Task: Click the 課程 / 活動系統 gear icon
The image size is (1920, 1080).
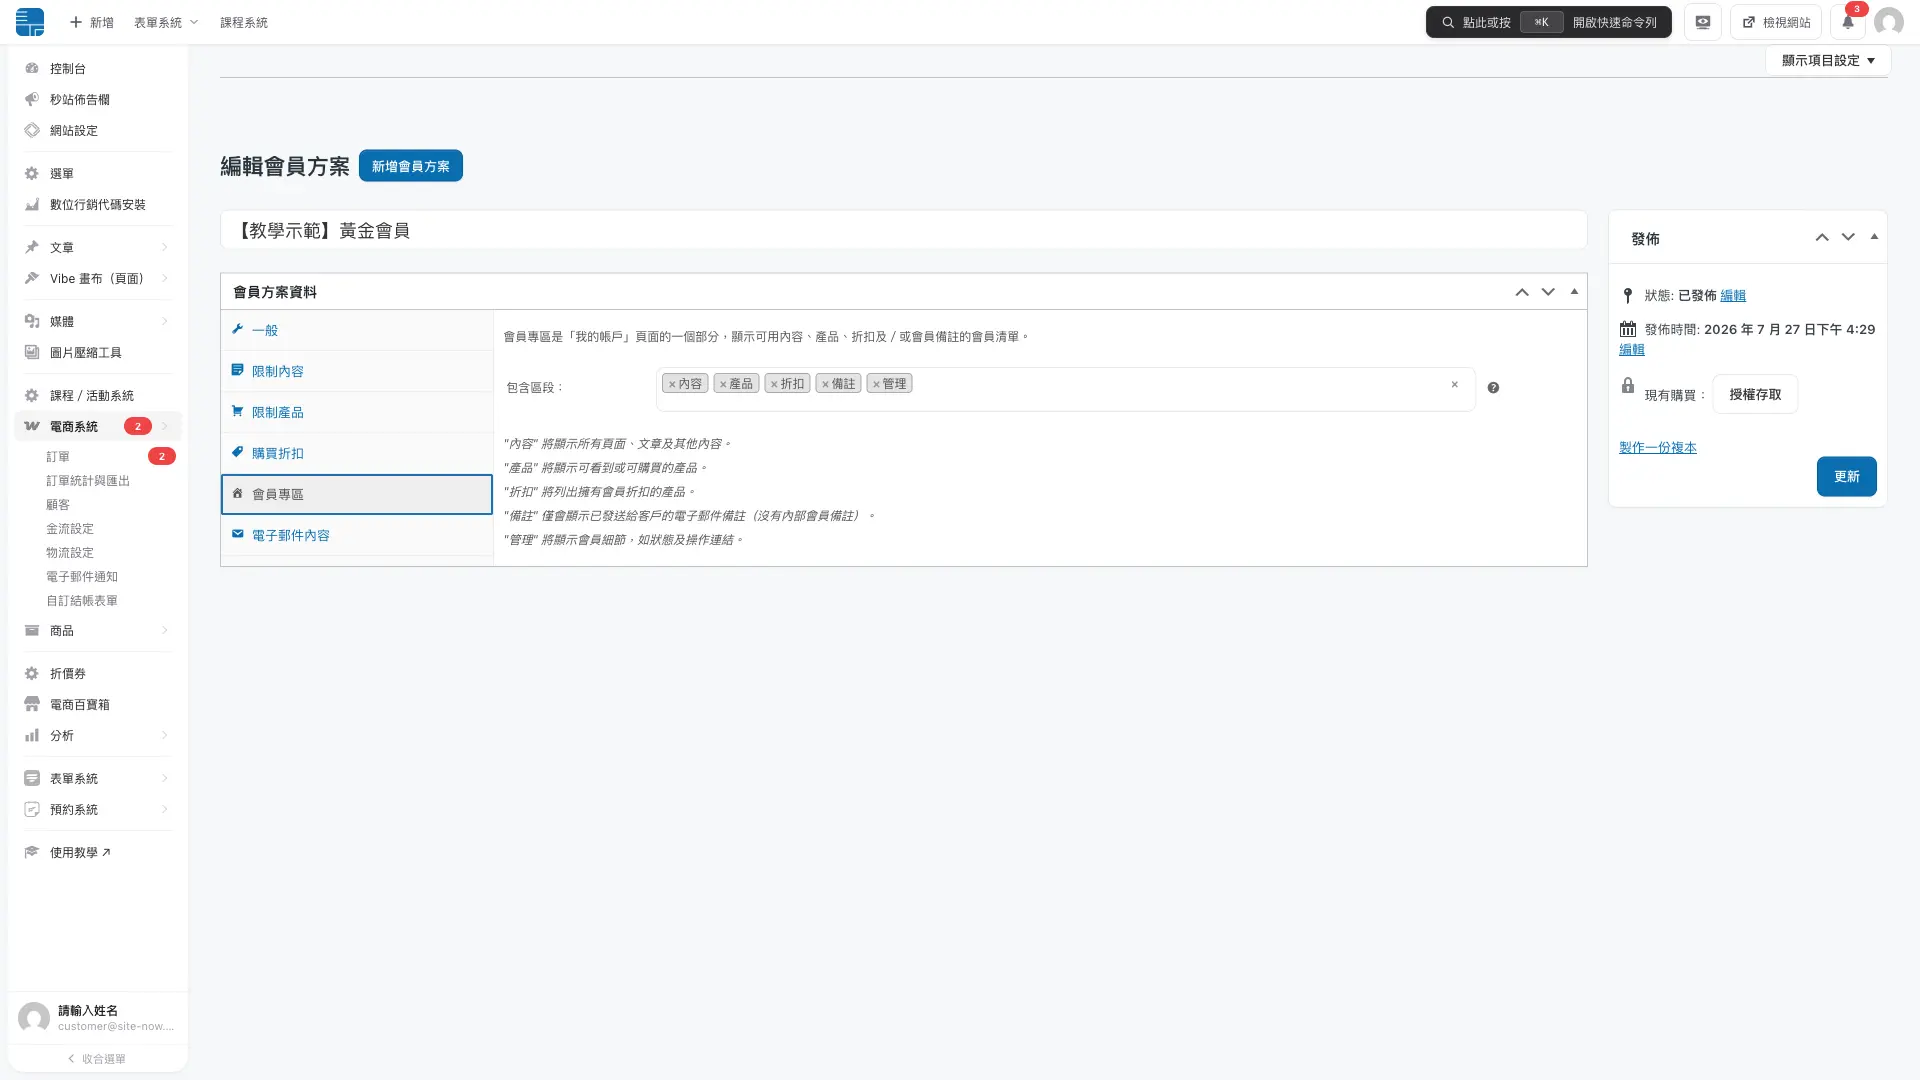Action: click(32, 395)
